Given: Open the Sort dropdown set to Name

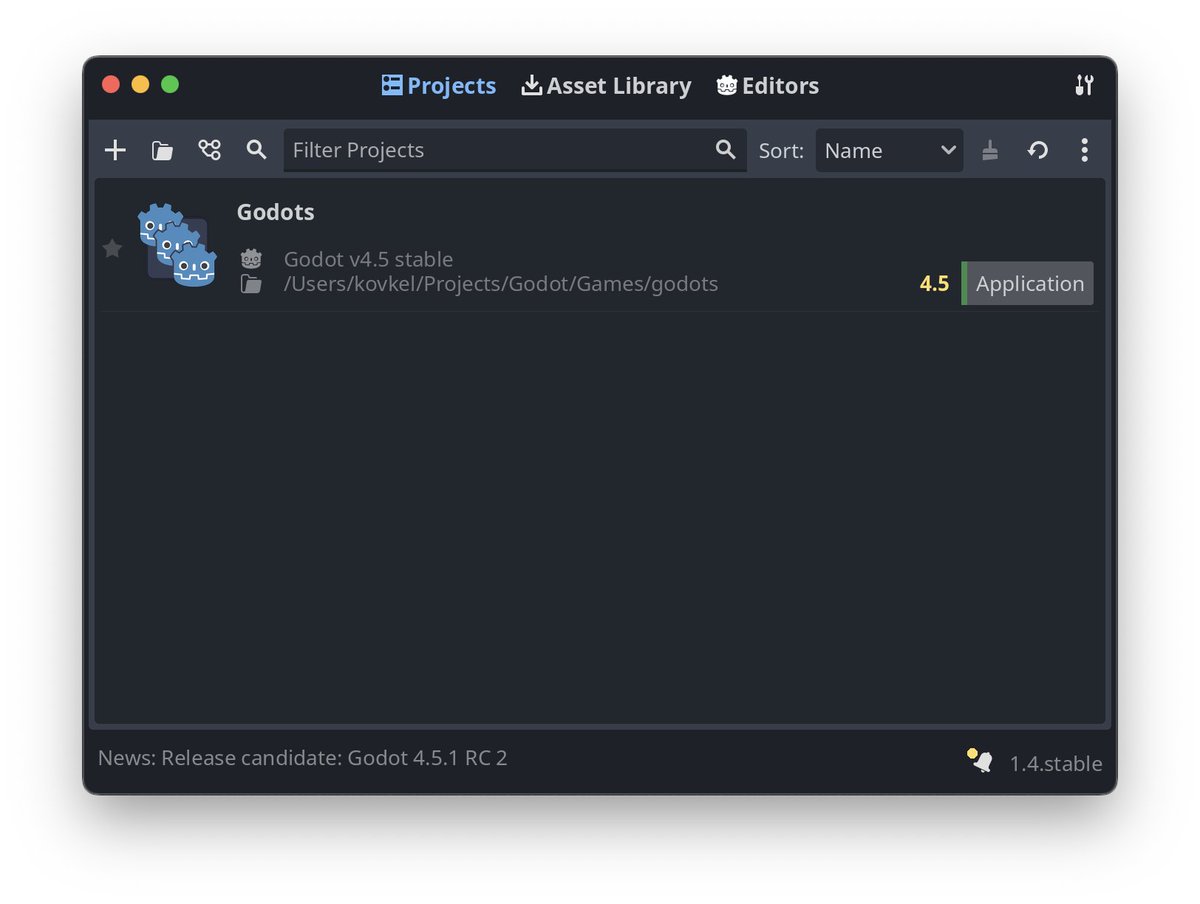Looking at the screenshot, I should click(889, 150).
